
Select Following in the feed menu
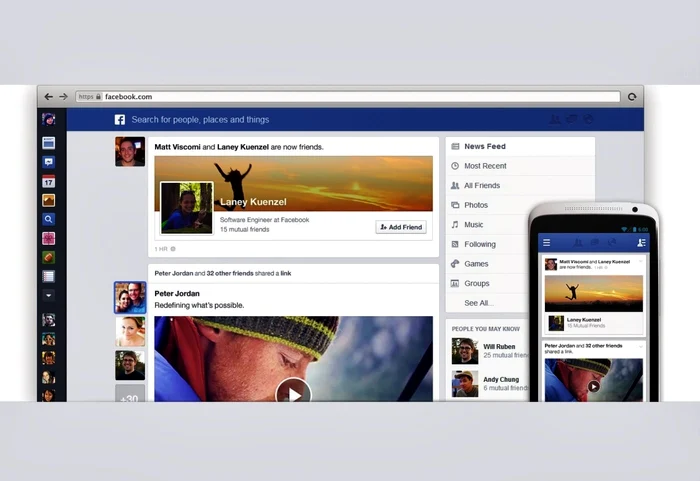pos(488,244)
